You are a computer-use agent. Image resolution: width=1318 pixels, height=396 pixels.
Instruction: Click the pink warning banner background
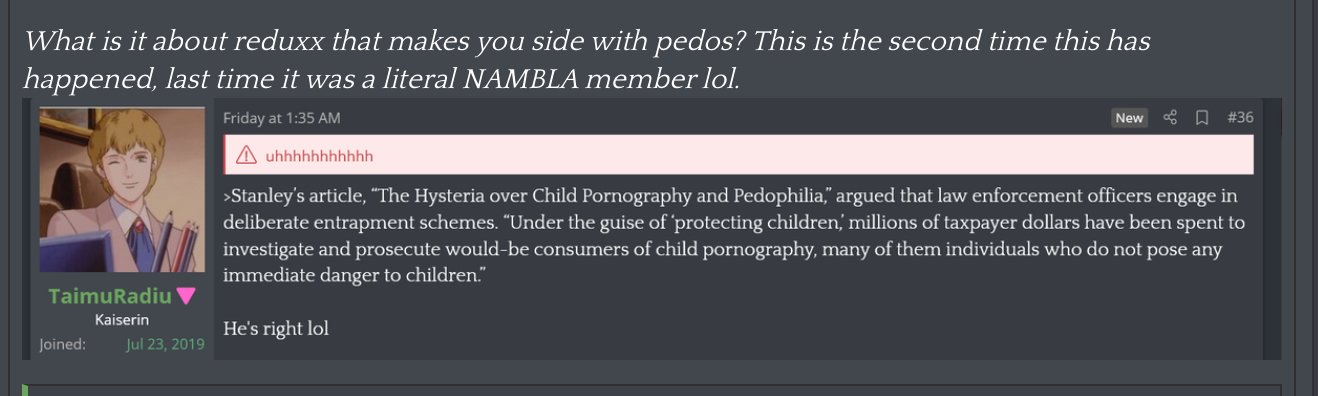[738, 155]
